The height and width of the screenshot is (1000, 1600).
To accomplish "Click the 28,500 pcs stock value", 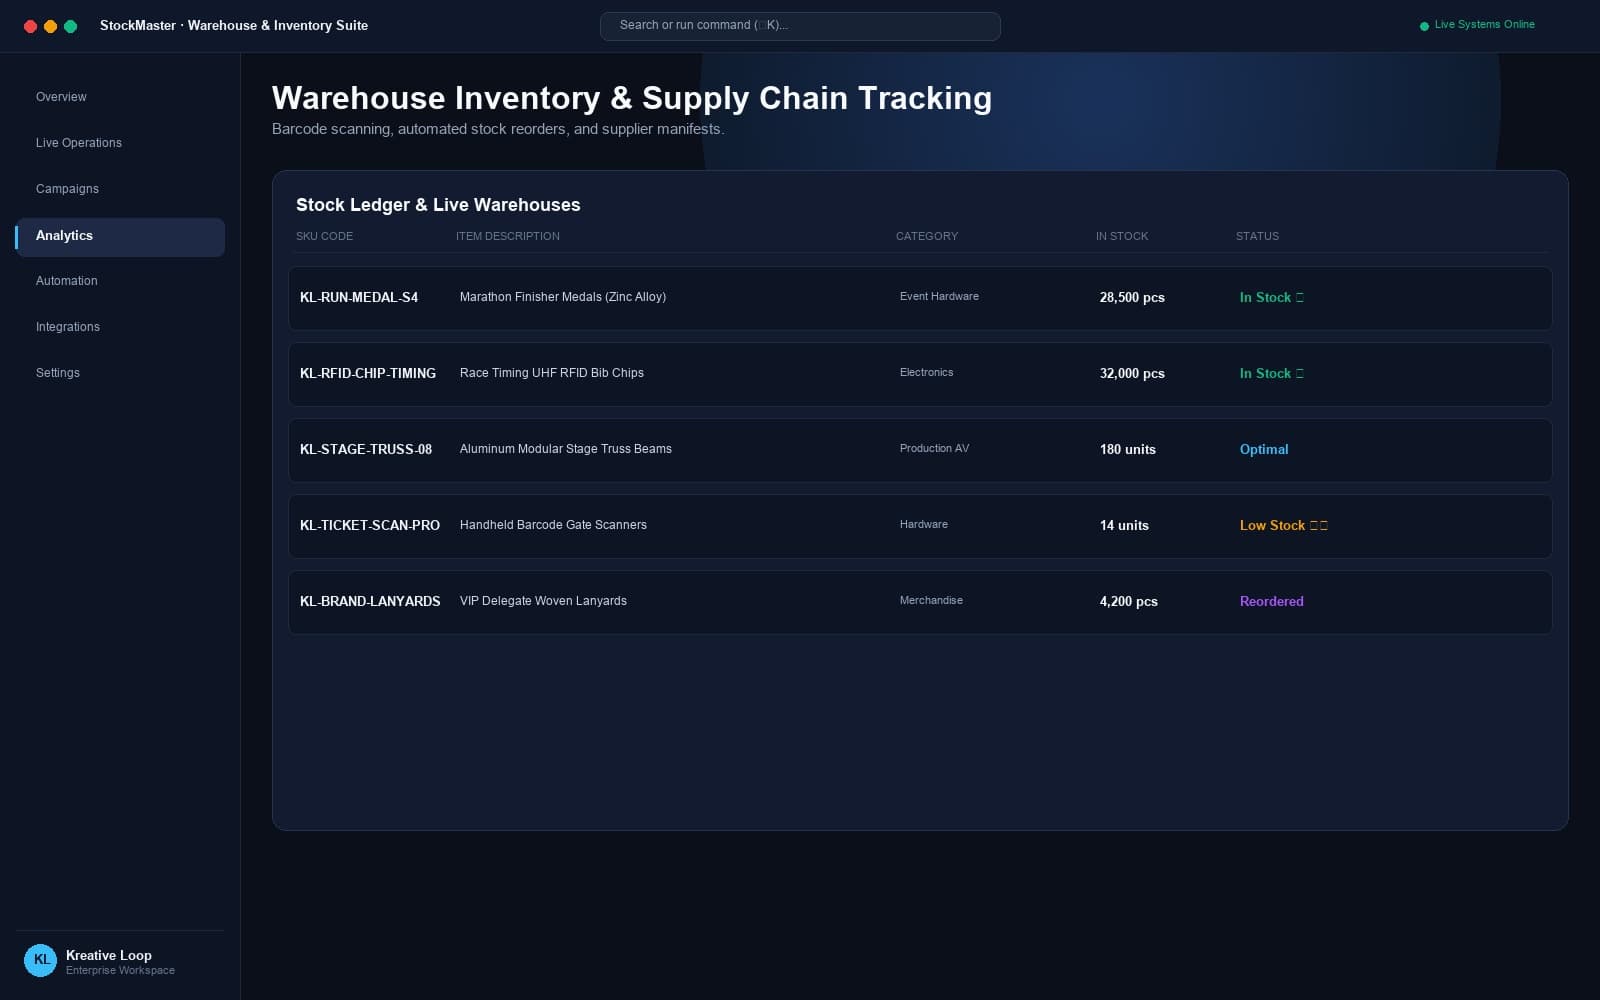I will tap(1132, 298).
